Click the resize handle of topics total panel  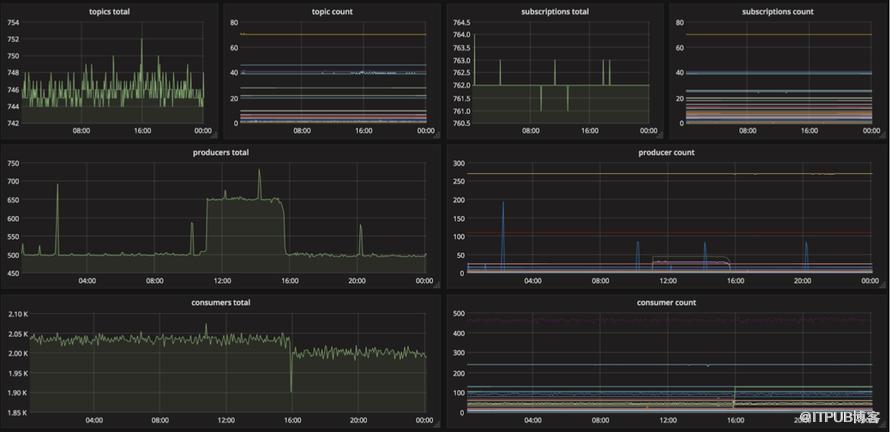[215, 136]
